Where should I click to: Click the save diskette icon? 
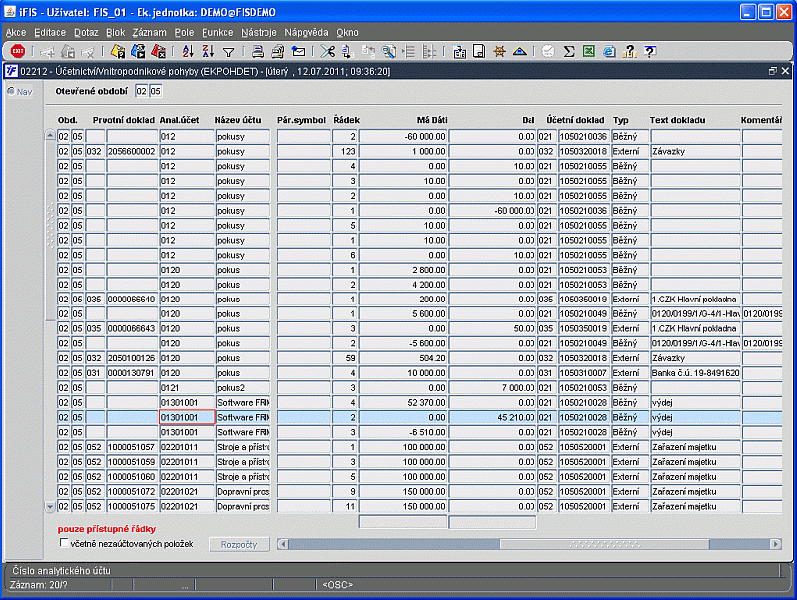pyautogui.click(x=479, y=51)
